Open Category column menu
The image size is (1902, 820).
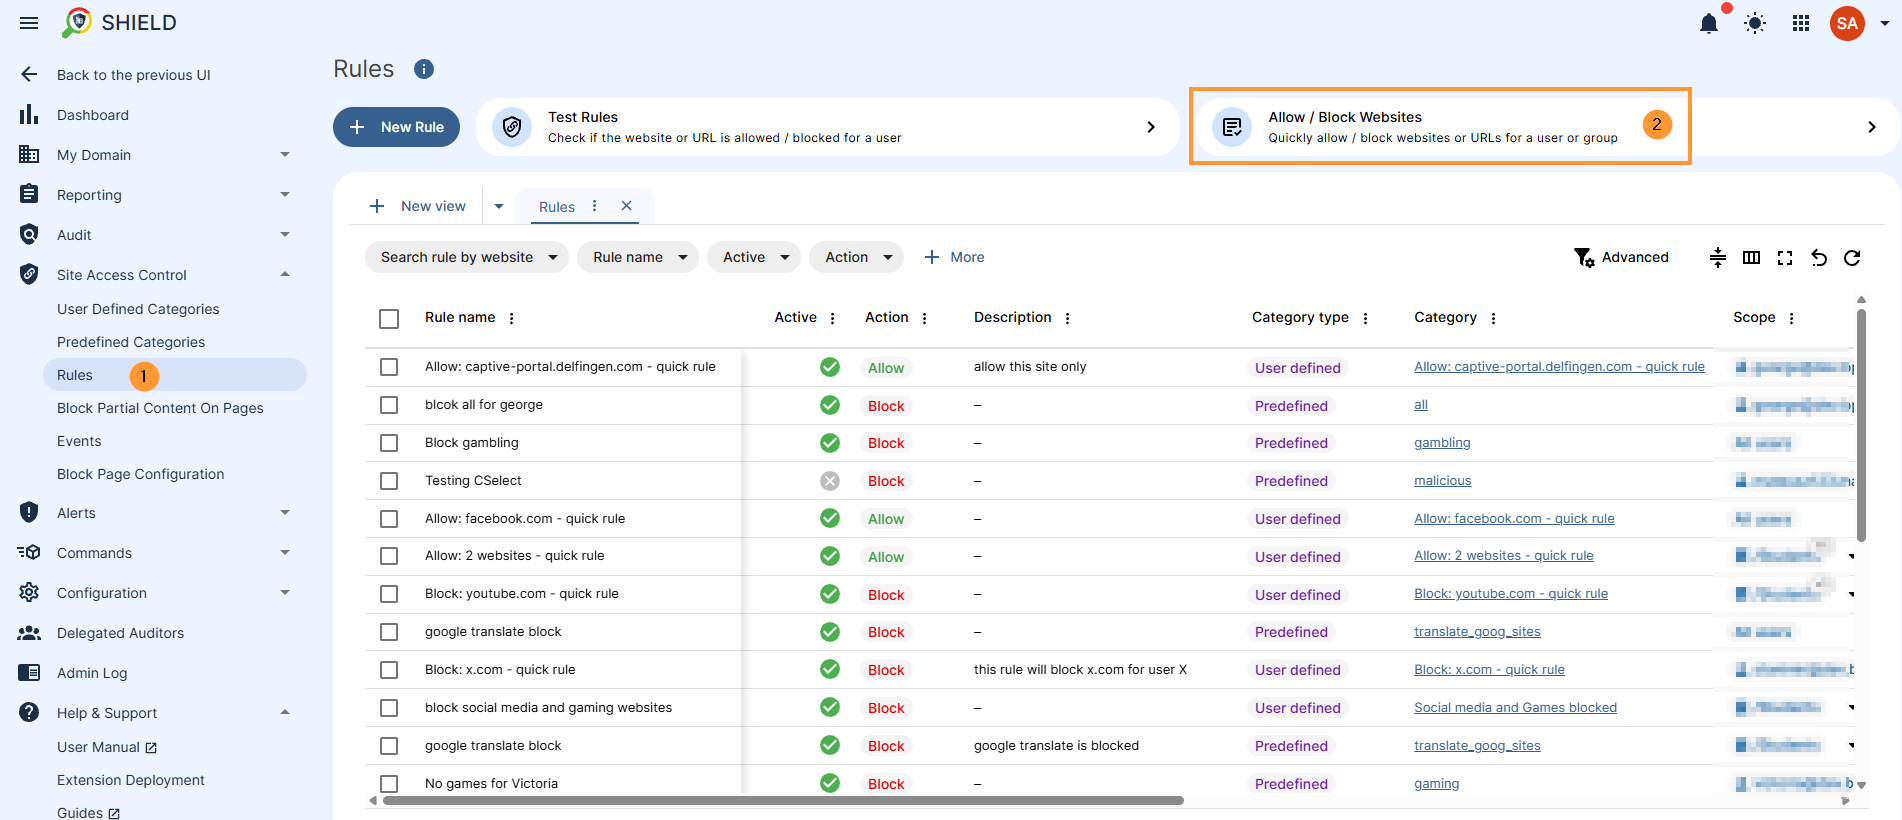click(1493, 318)
